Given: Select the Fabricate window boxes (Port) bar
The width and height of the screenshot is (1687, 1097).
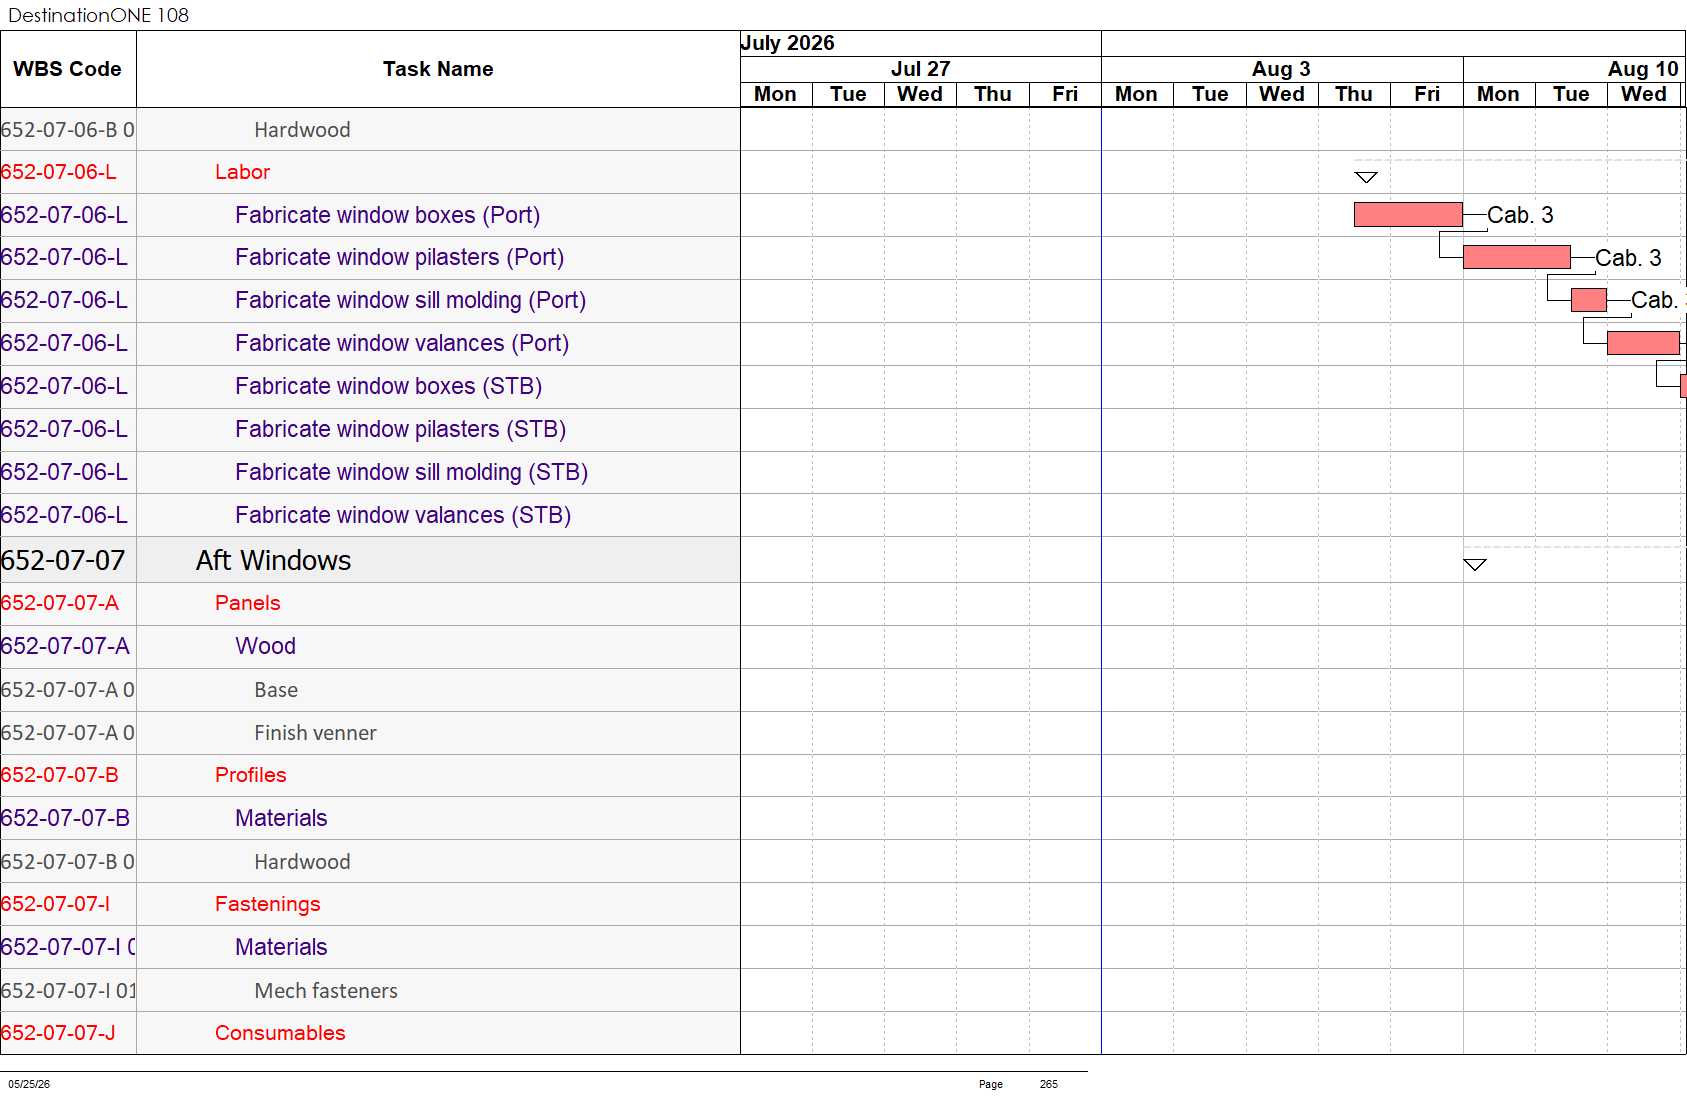Looking at the screenshot, I should (1408, 215).
